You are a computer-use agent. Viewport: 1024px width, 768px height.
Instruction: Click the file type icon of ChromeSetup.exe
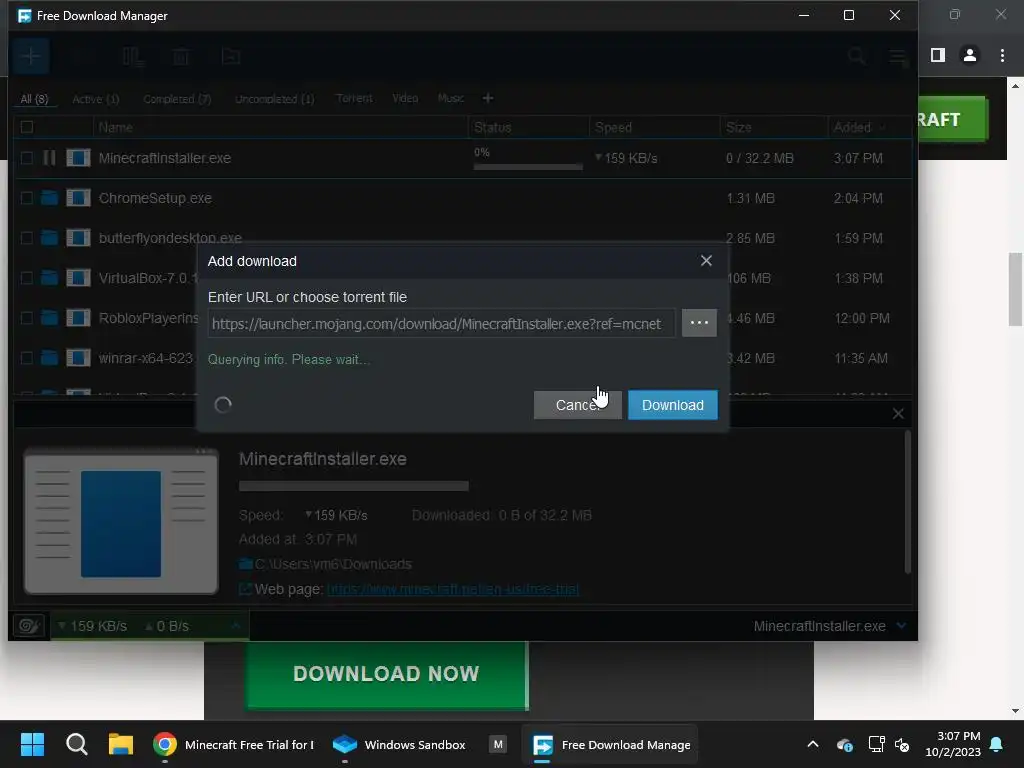click(78, 198)
